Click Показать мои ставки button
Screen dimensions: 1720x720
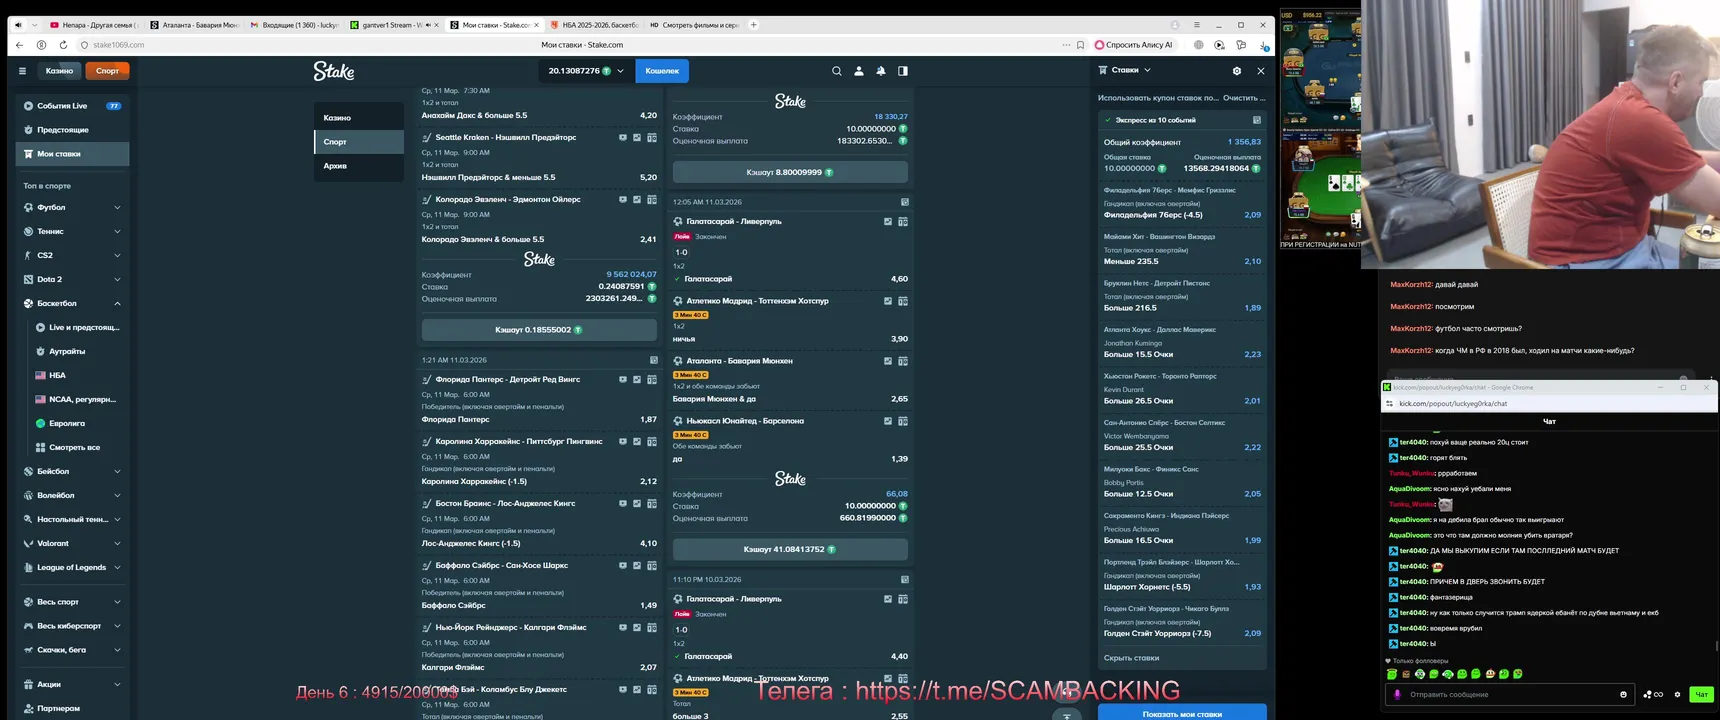1182,713
